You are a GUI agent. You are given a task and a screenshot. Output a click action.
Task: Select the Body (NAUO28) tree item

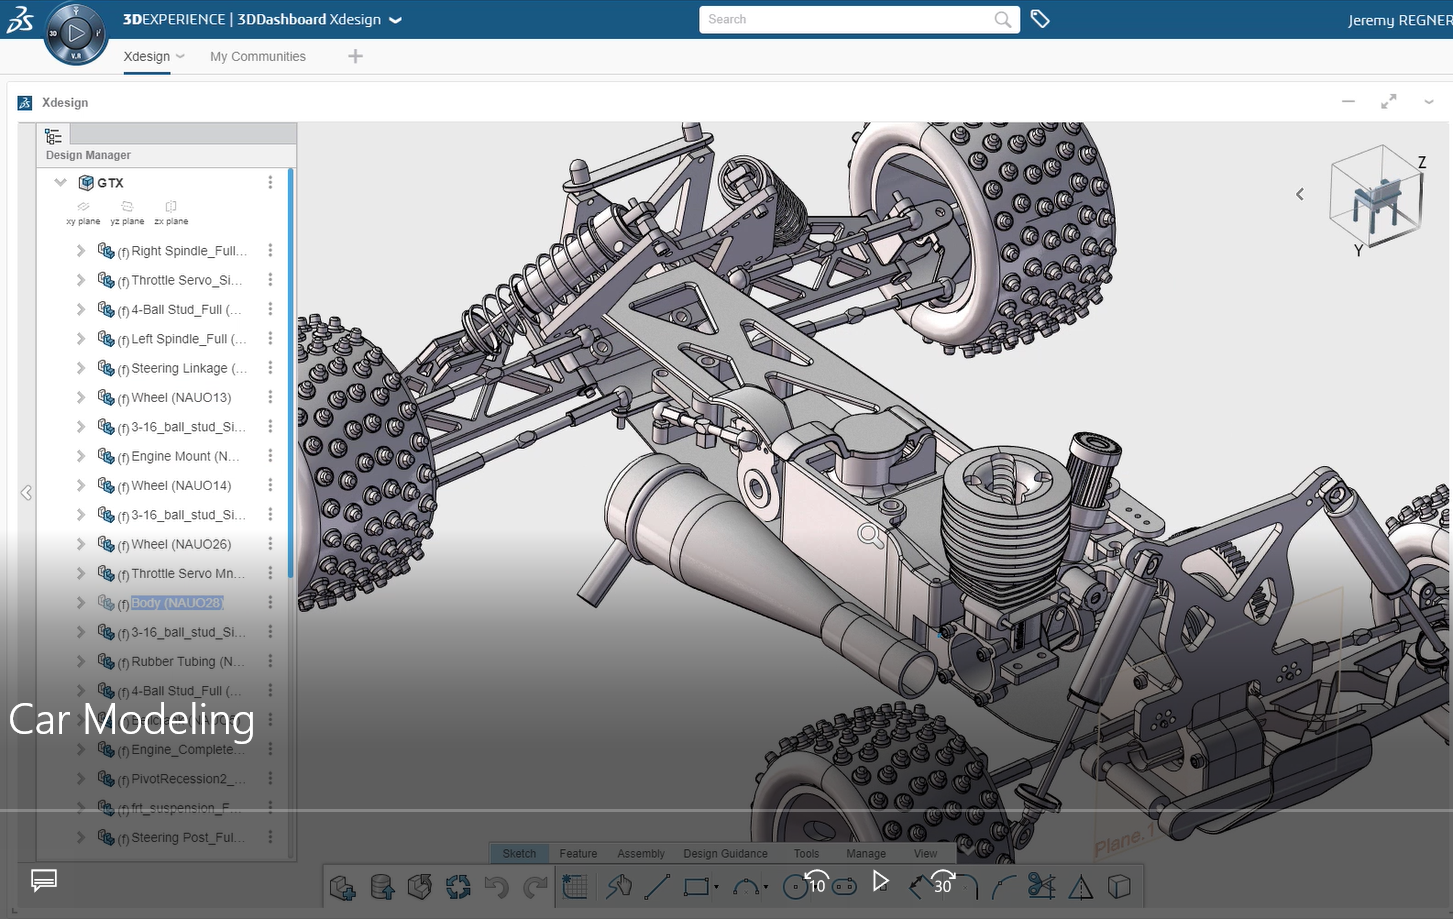pyautogui.click(x=177, y=603)
